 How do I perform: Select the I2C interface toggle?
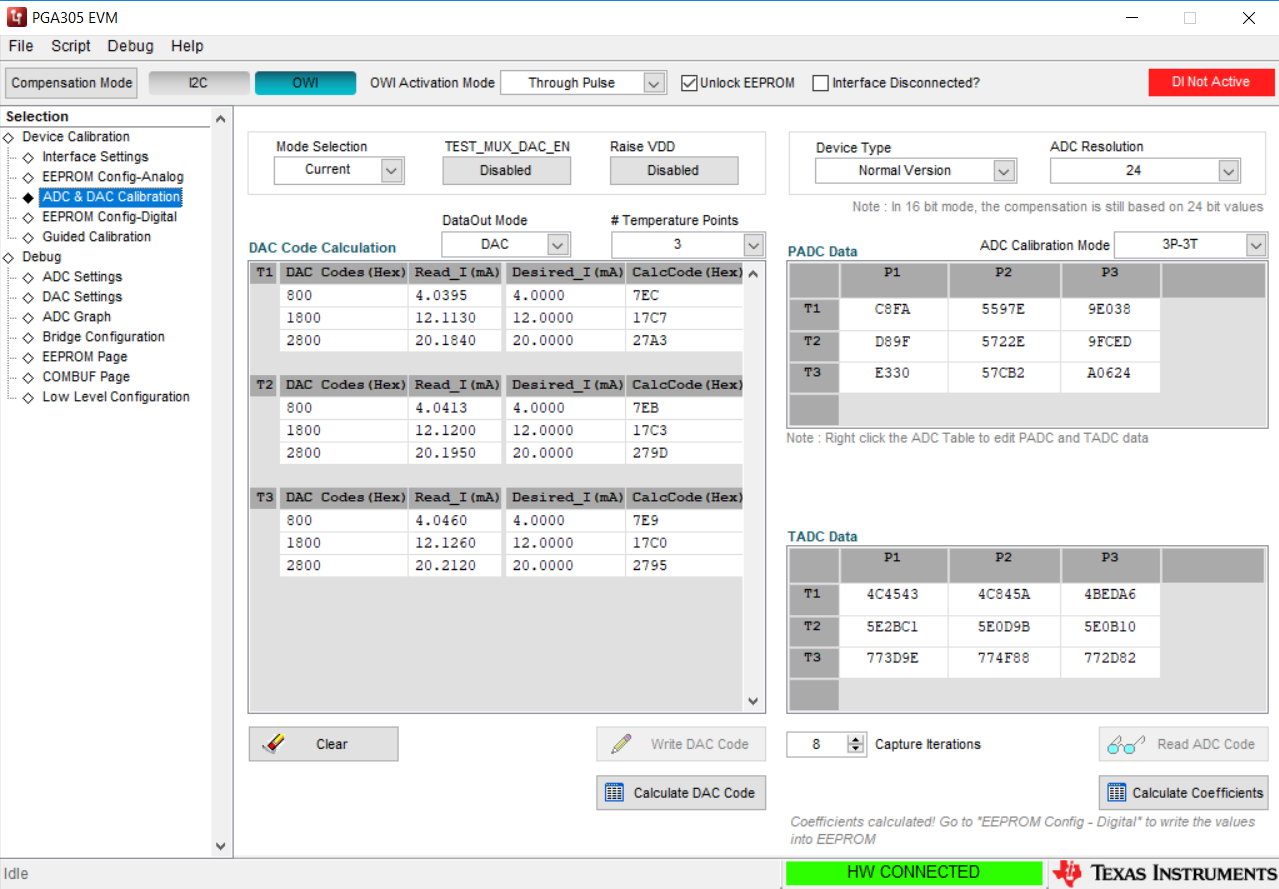click(x=199, y=83)
